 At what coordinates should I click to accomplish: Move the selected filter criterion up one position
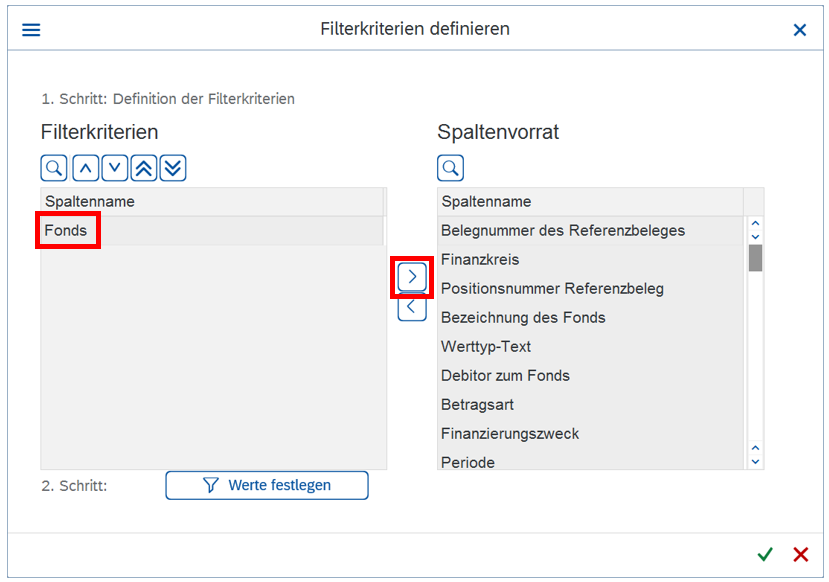coord(85,168)
